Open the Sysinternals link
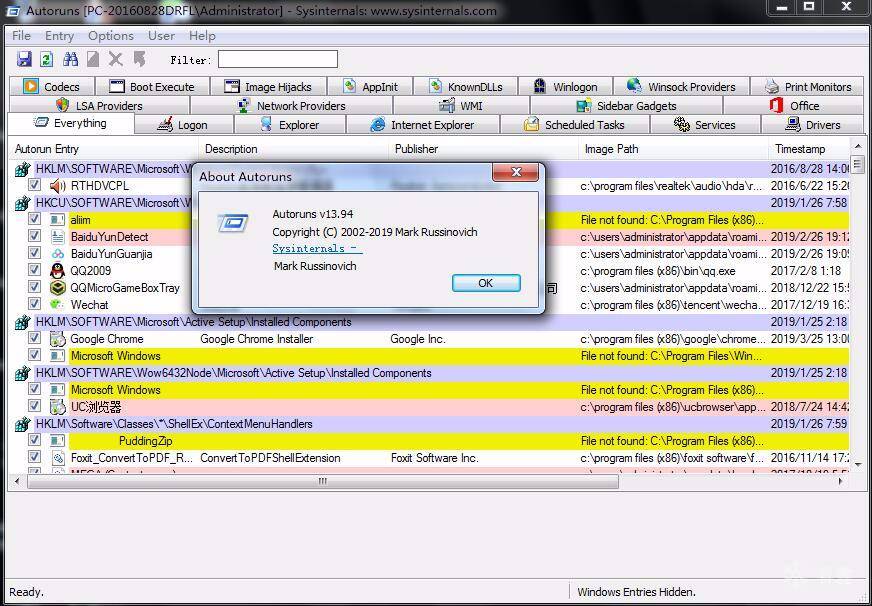This screenshot has height=606, width=872. (317, 249)
